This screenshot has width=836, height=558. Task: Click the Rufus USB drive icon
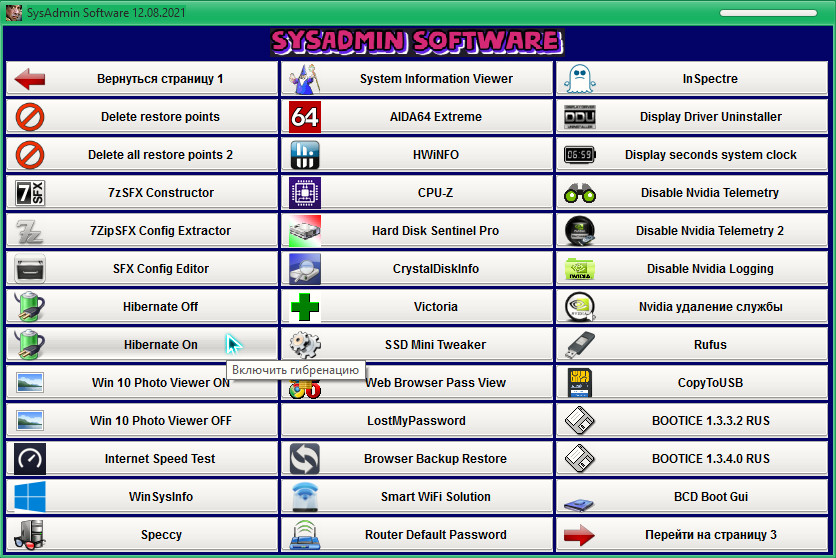pos(579,345)
